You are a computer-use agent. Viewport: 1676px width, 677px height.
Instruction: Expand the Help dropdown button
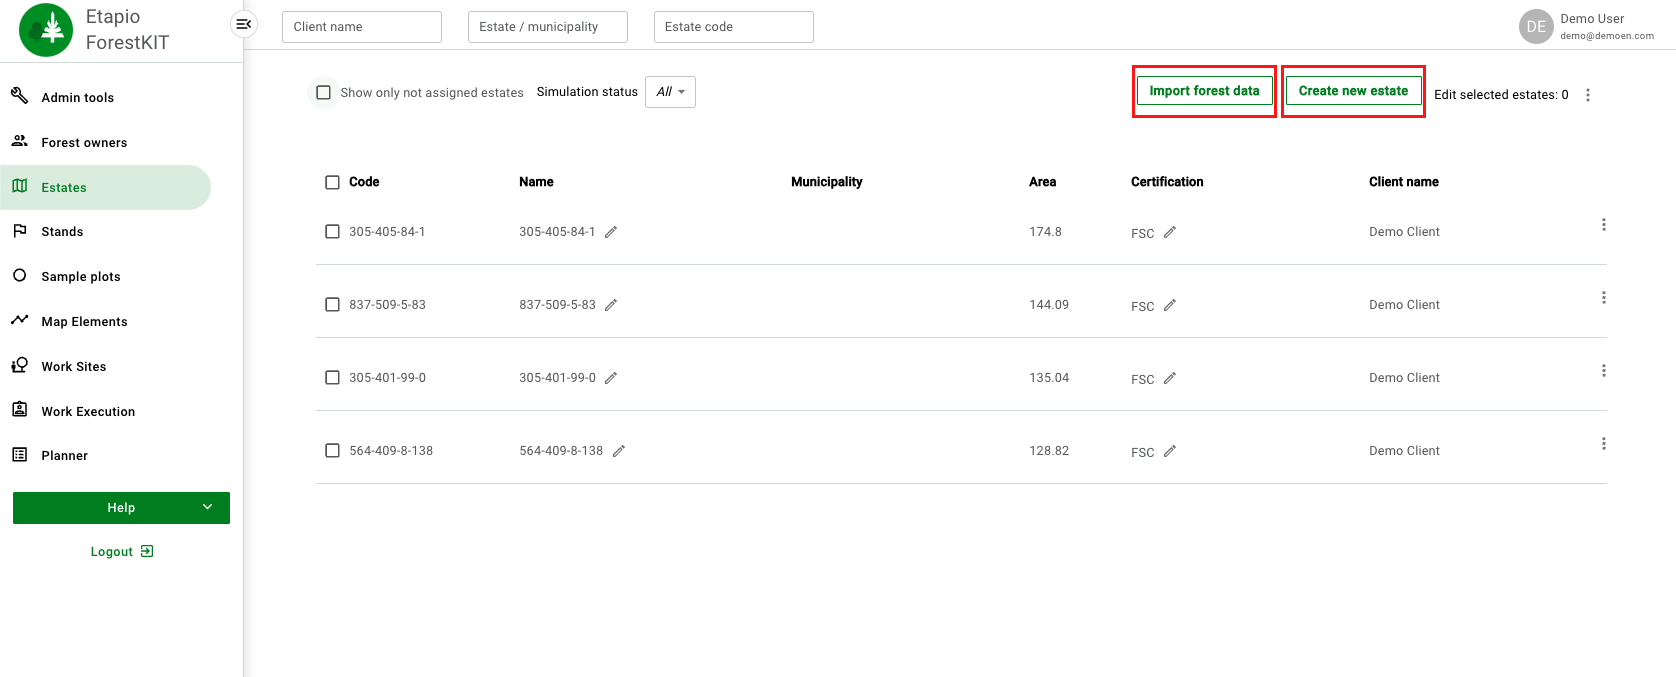(x=121, y=508)
